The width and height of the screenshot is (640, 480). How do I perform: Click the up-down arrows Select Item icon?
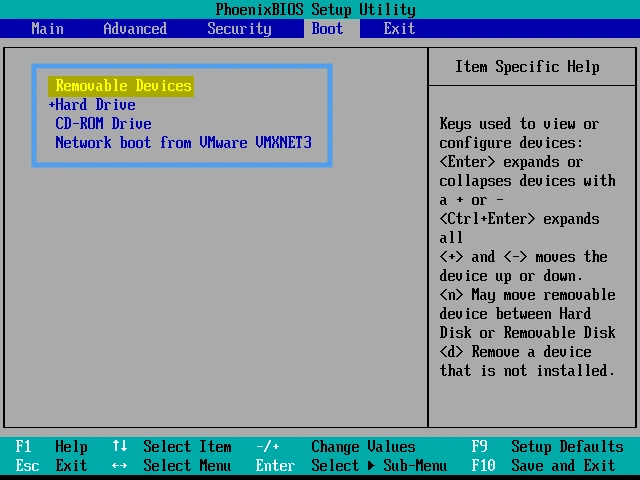[120, 446]
